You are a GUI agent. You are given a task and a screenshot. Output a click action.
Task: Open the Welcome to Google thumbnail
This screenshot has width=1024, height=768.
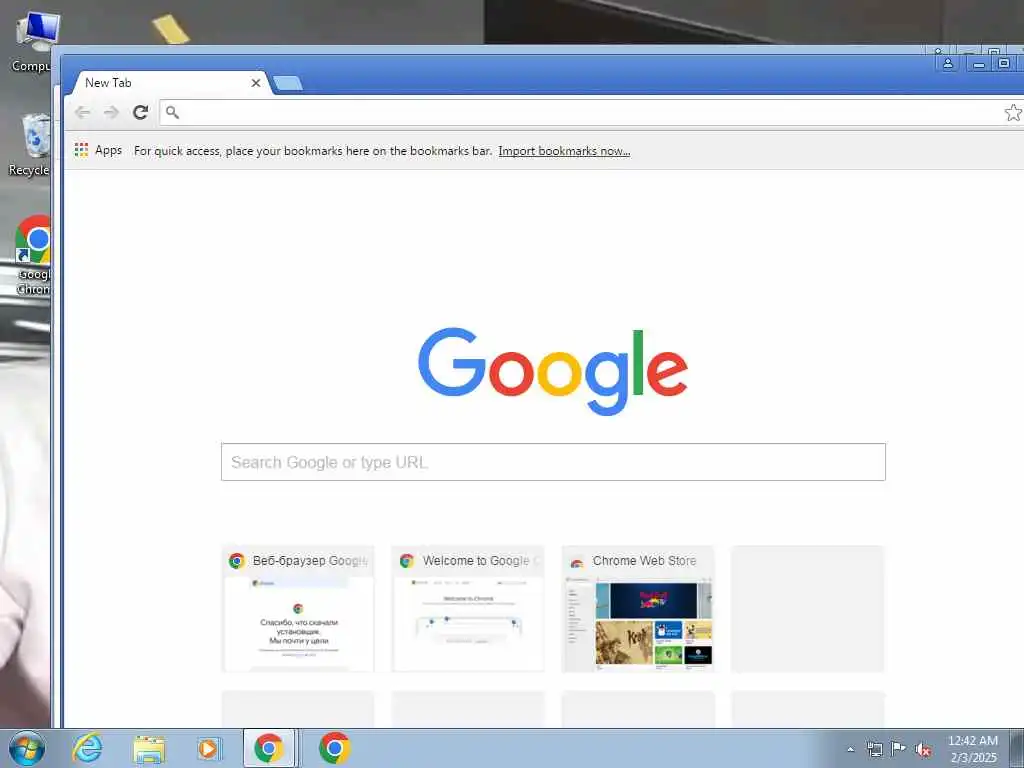[468, 609]
